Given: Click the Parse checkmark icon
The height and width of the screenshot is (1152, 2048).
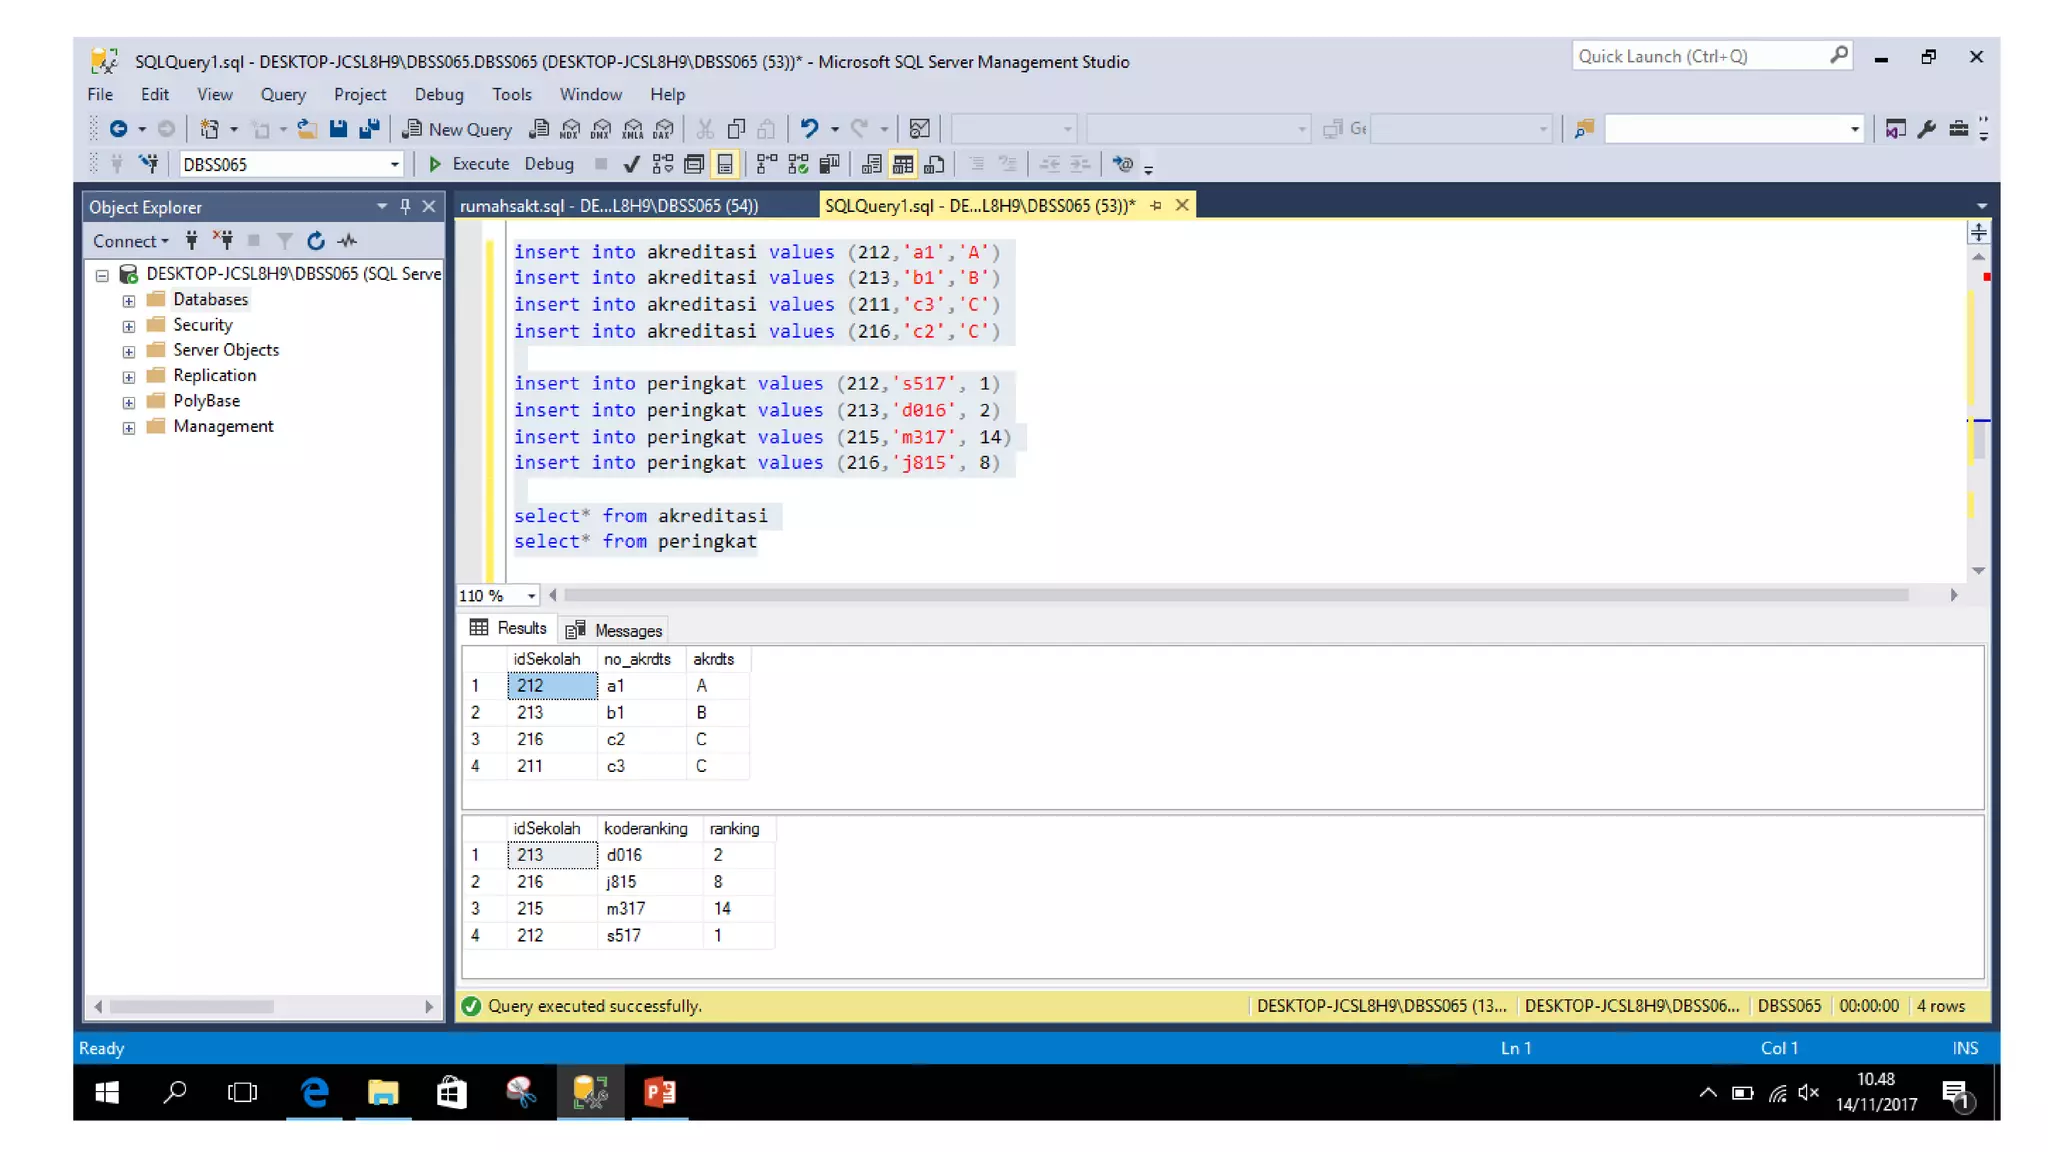Looking at the screenshot, I should coord(631,165).
